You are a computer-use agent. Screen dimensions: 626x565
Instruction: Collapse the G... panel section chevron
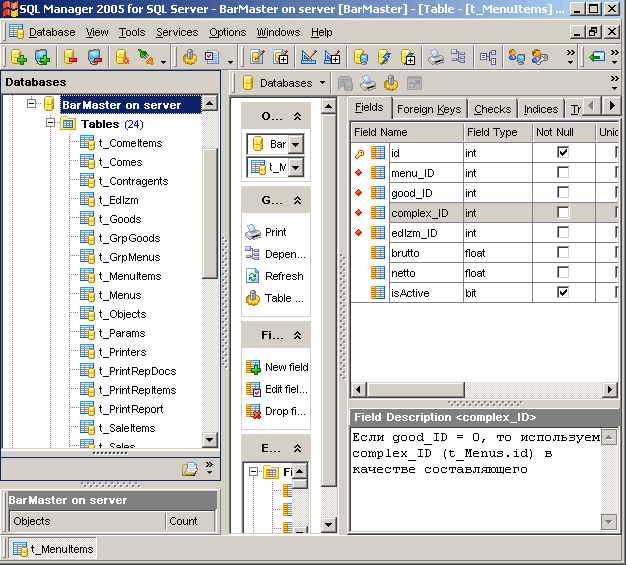(x=297, y=200)
